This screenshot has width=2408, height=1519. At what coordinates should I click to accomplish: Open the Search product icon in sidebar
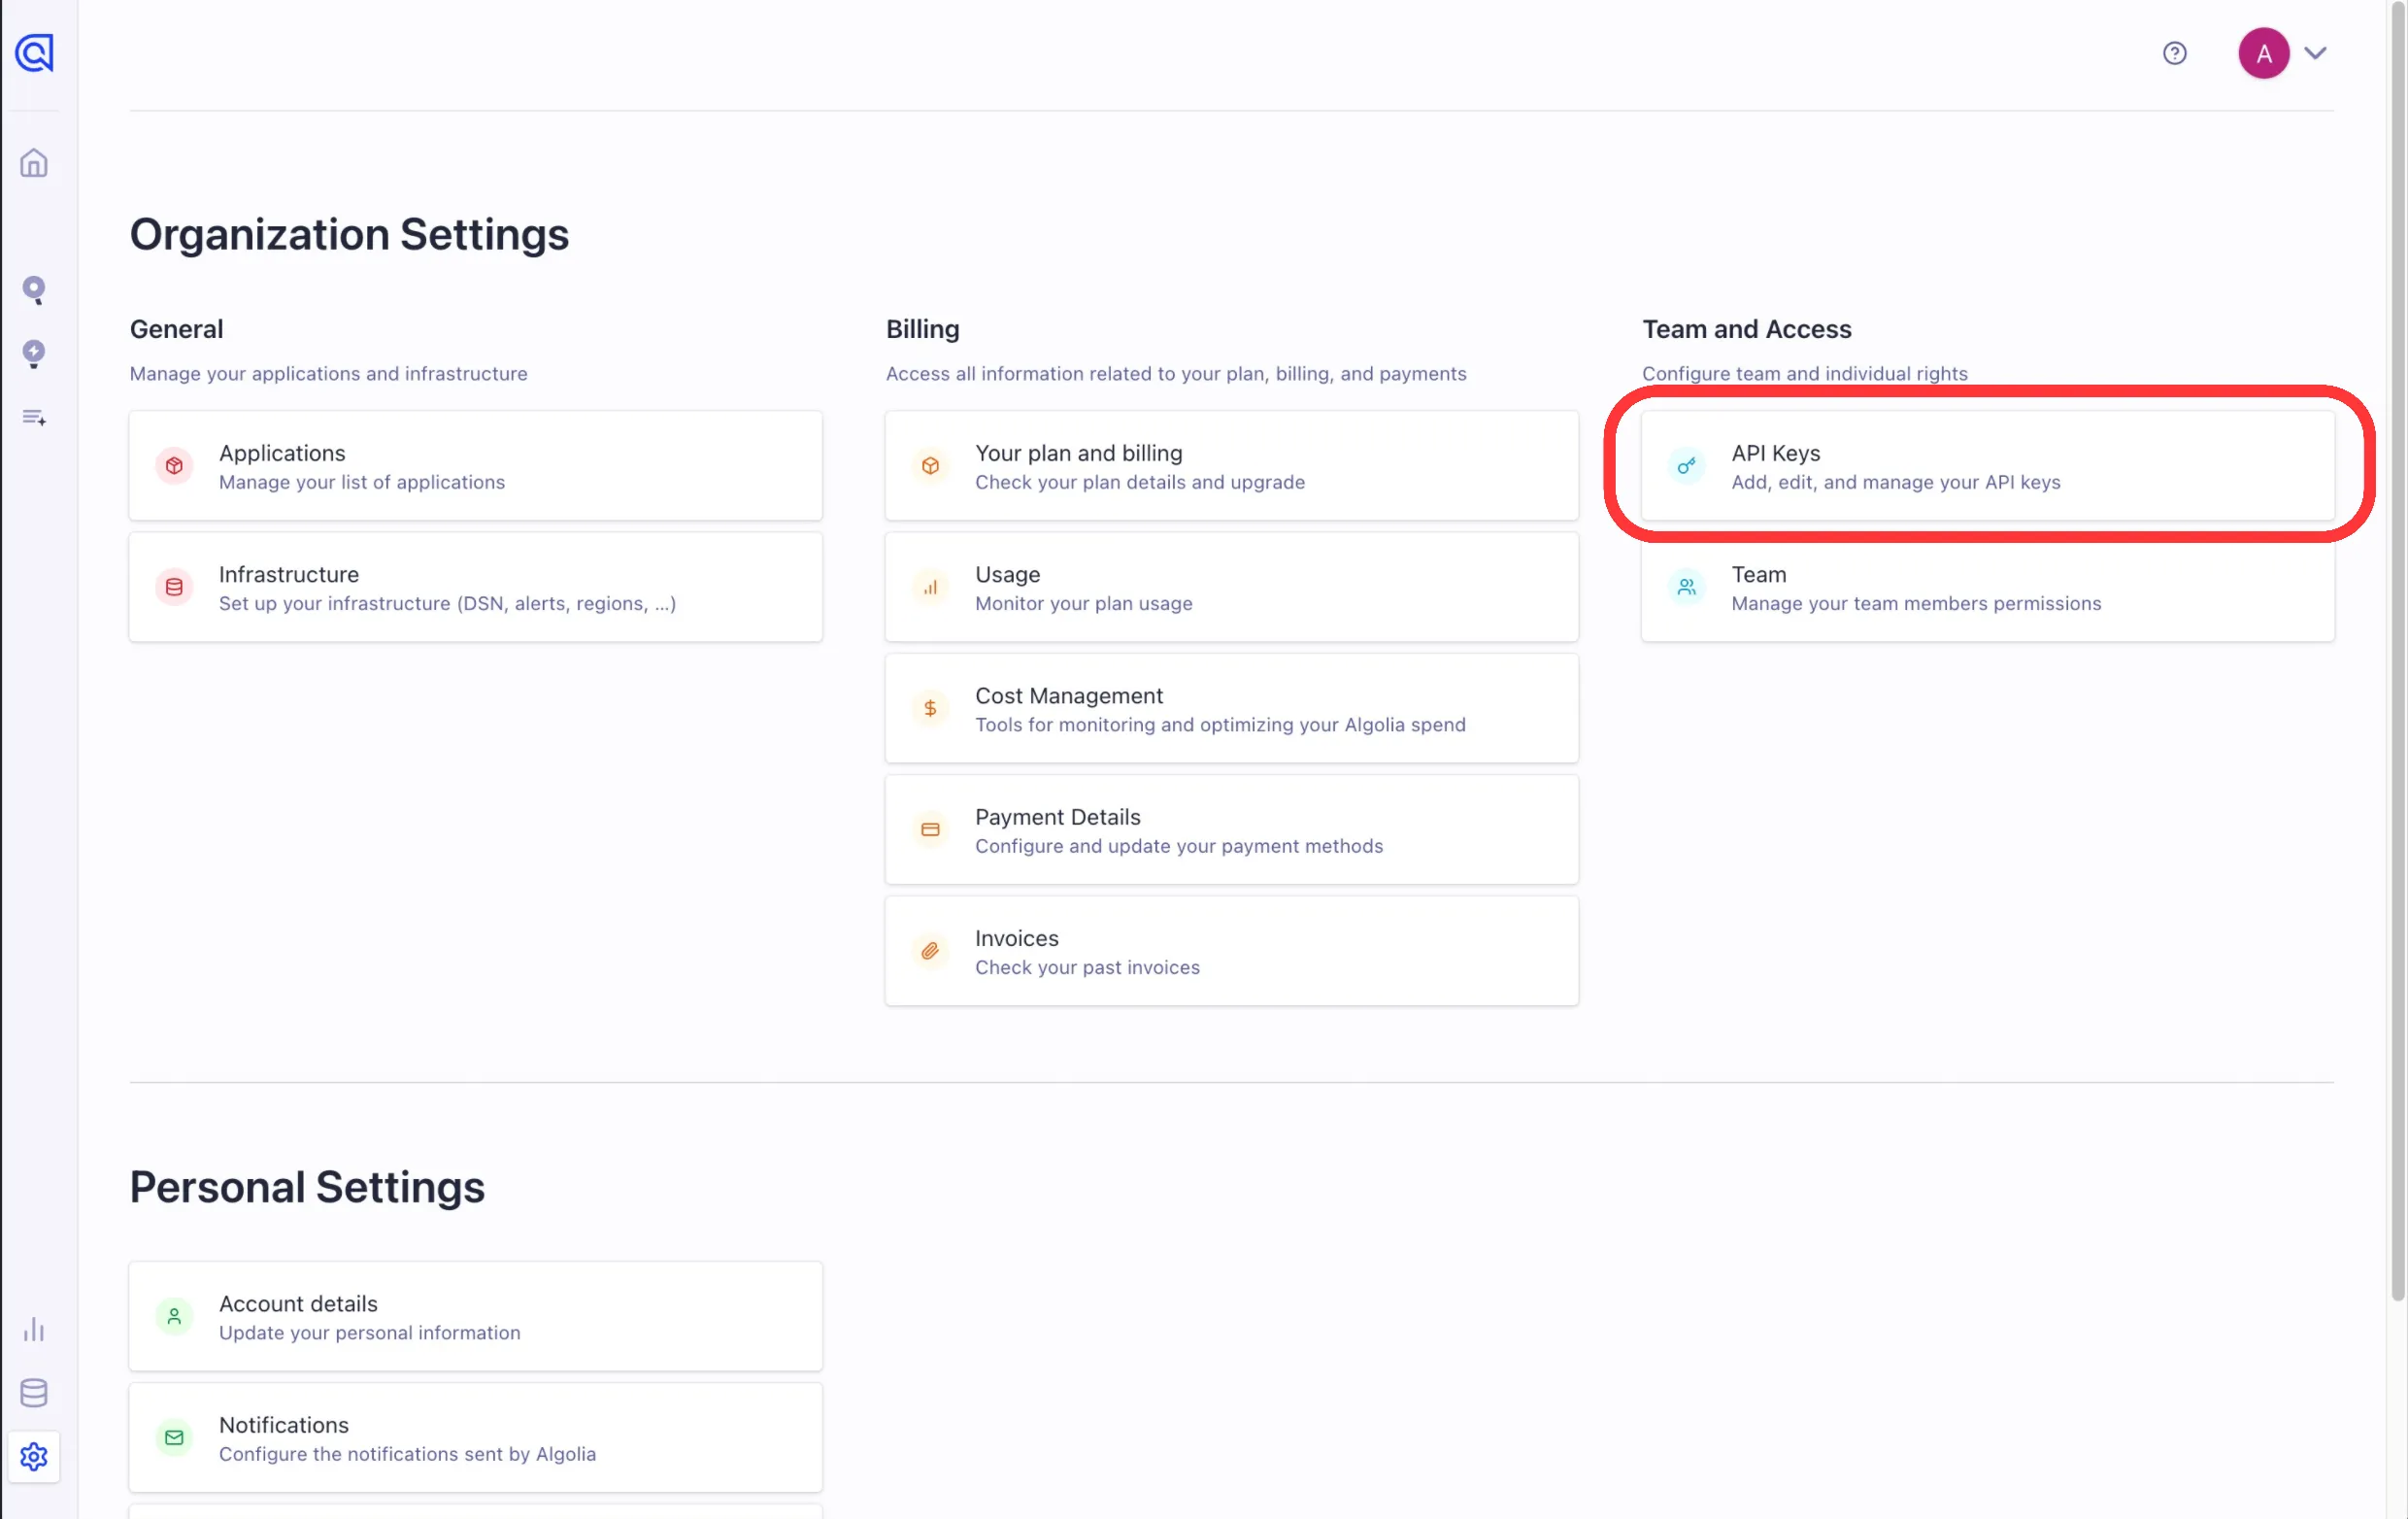click(x=34, y=290)
